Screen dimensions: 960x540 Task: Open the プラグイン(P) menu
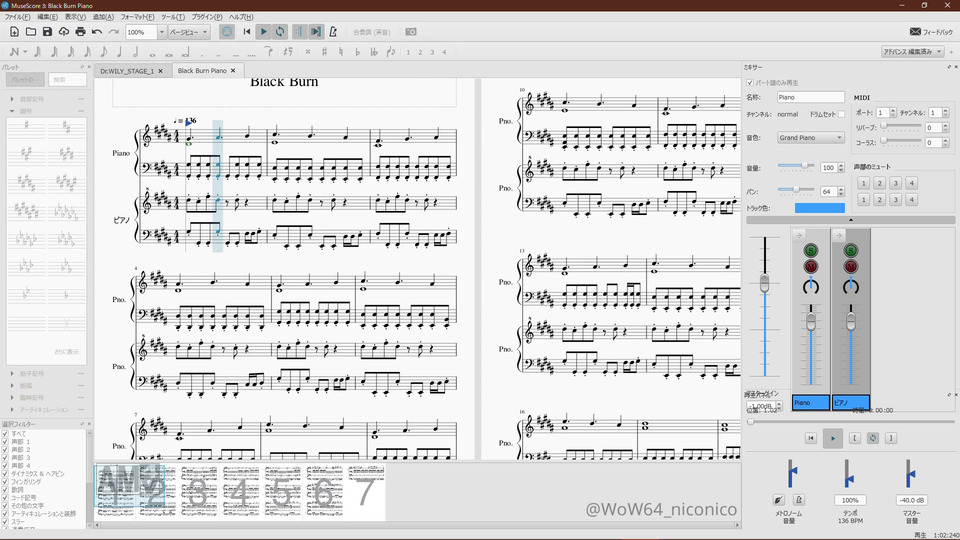point(208,17)
